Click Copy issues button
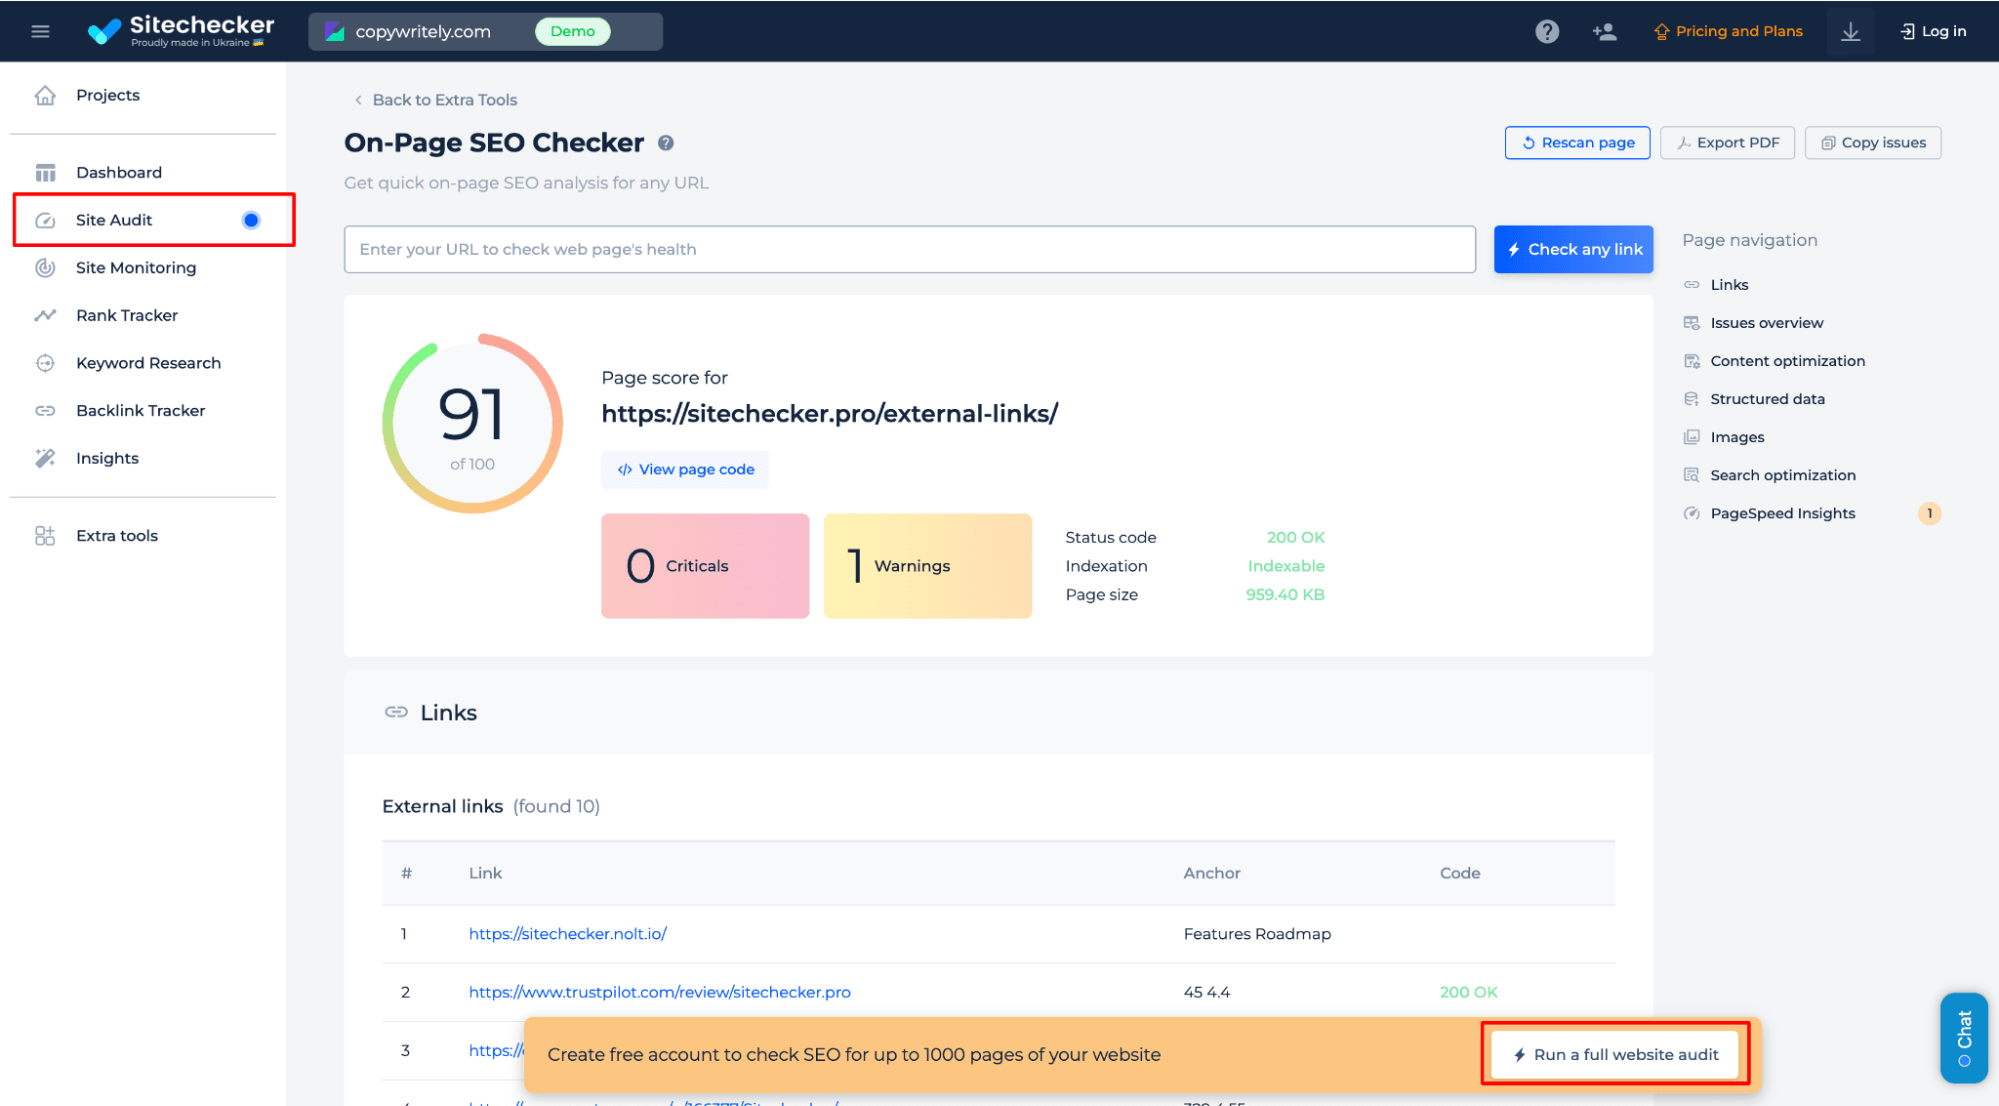The image size is (1999, 1106). 1872,143
